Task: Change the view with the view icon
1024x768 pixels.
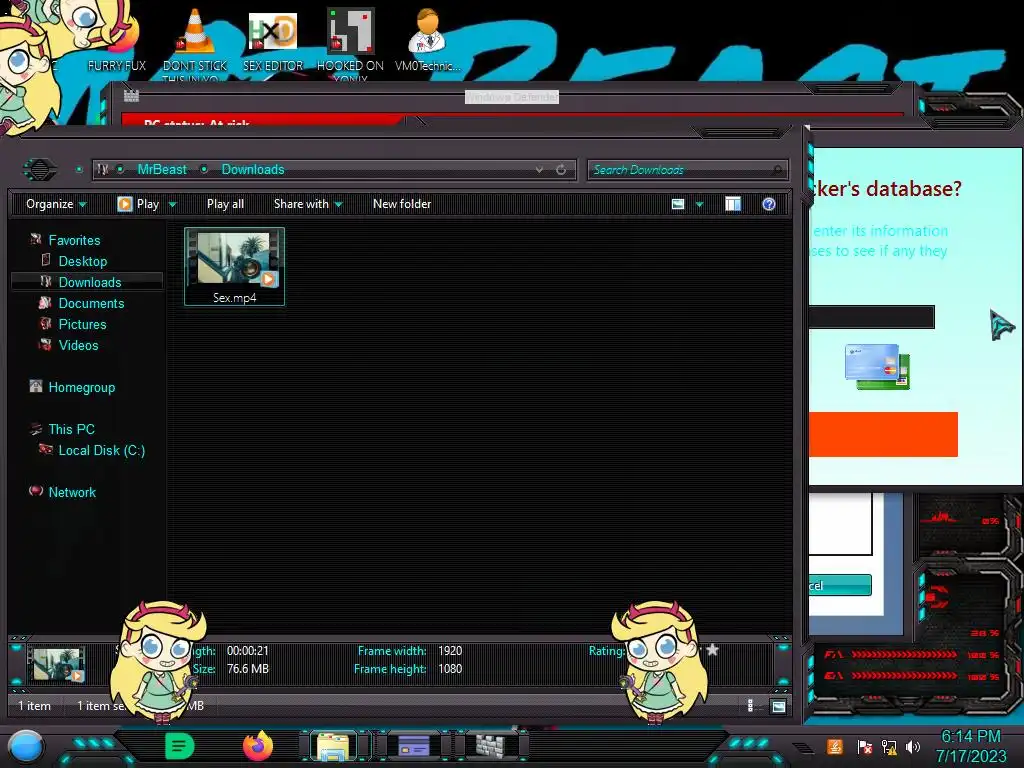Action: [678, 204]
